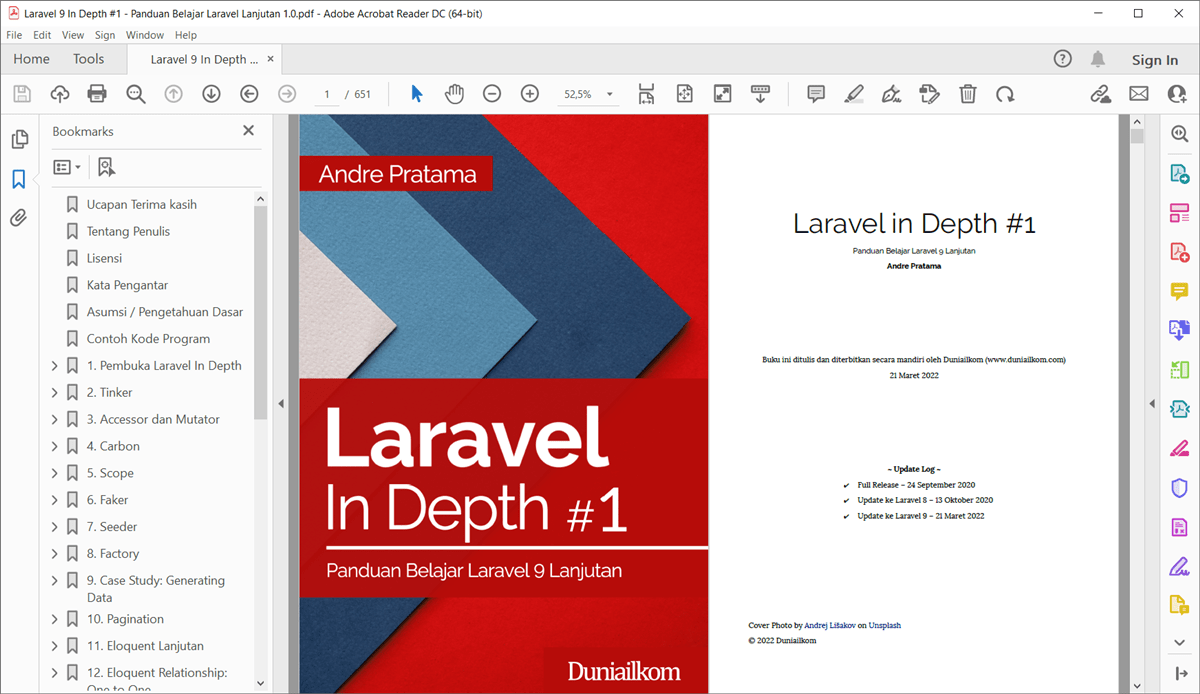Image resolution: width=1200 pixels, height=694 pixels.
Task: Switch to the Hand pan tool
Action: click(x=454, y=94)
